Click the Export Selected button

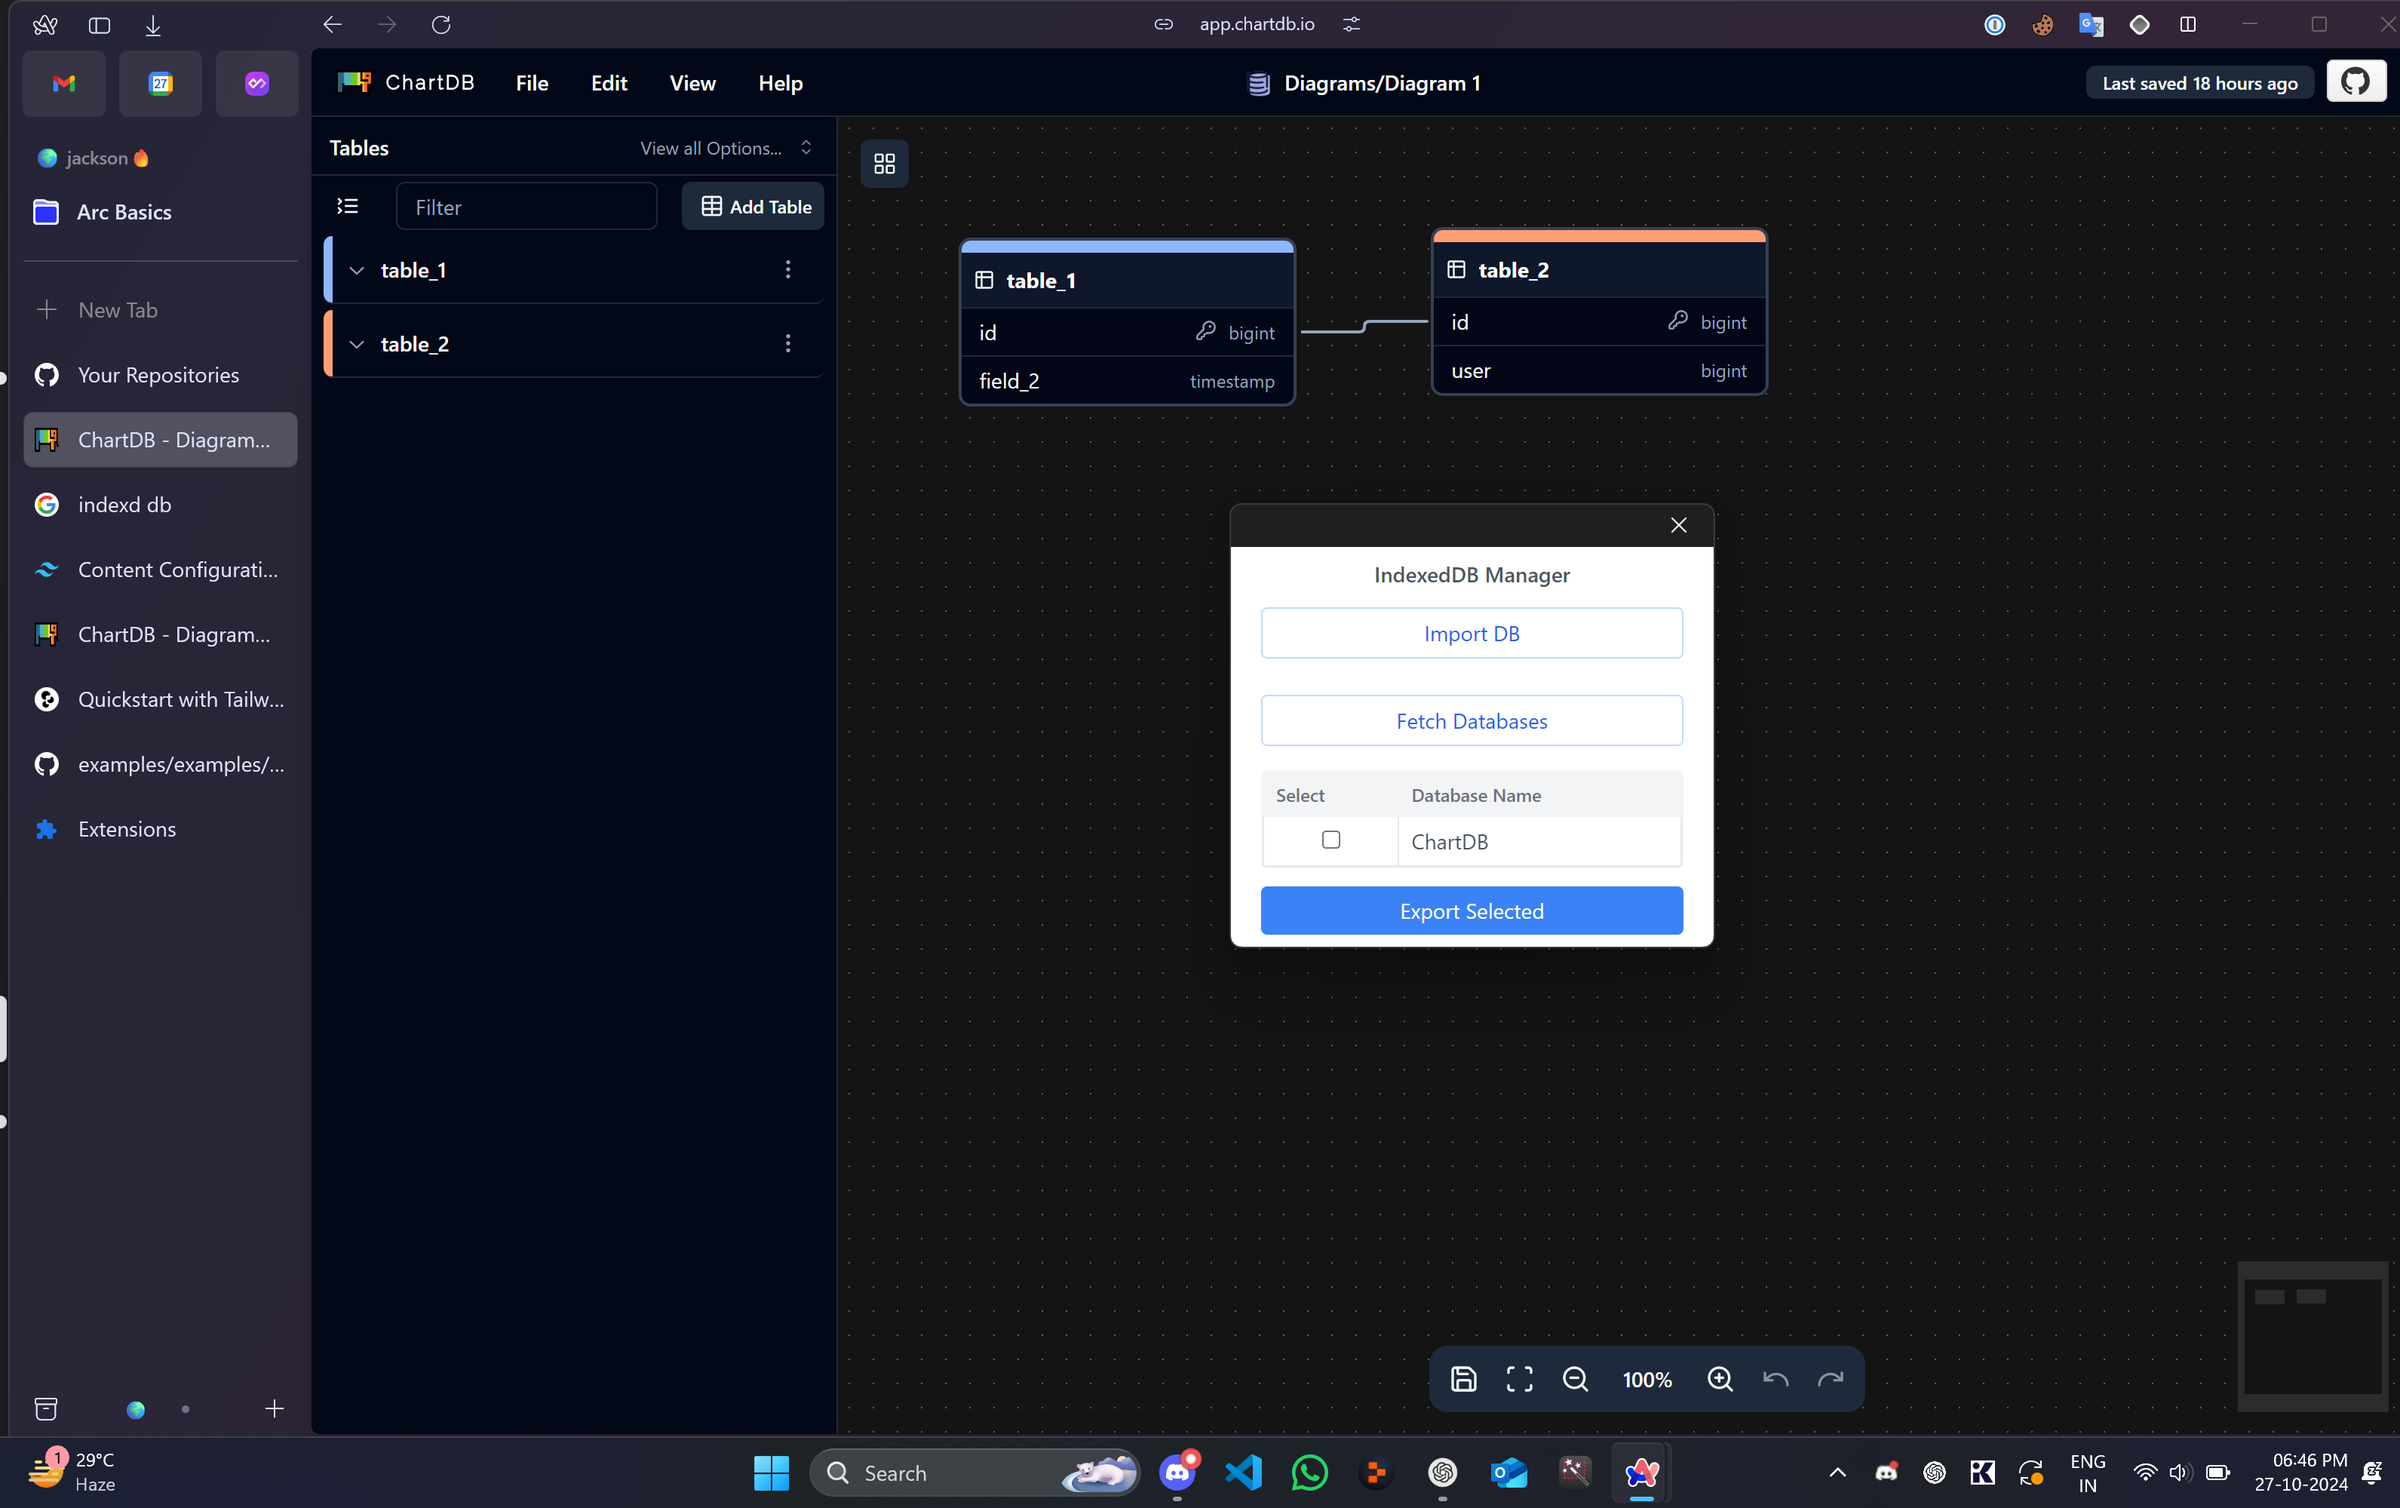[x=1471, y=911]
